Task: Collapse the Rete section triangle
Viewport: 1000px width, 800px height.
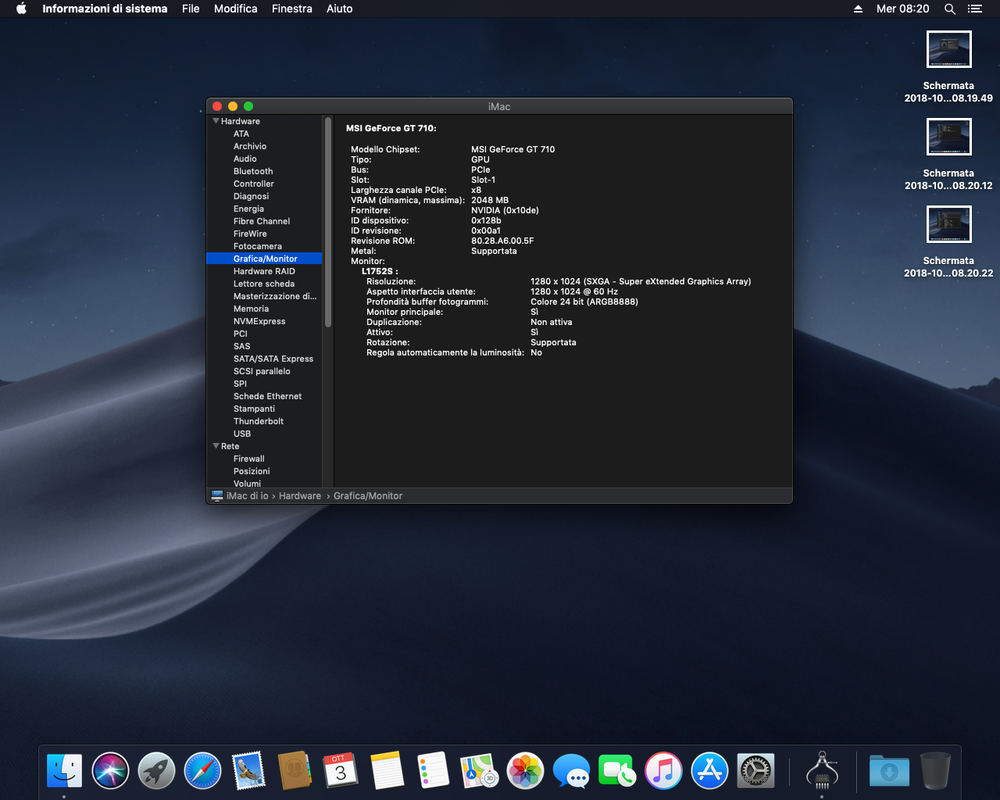Action: 216,446
